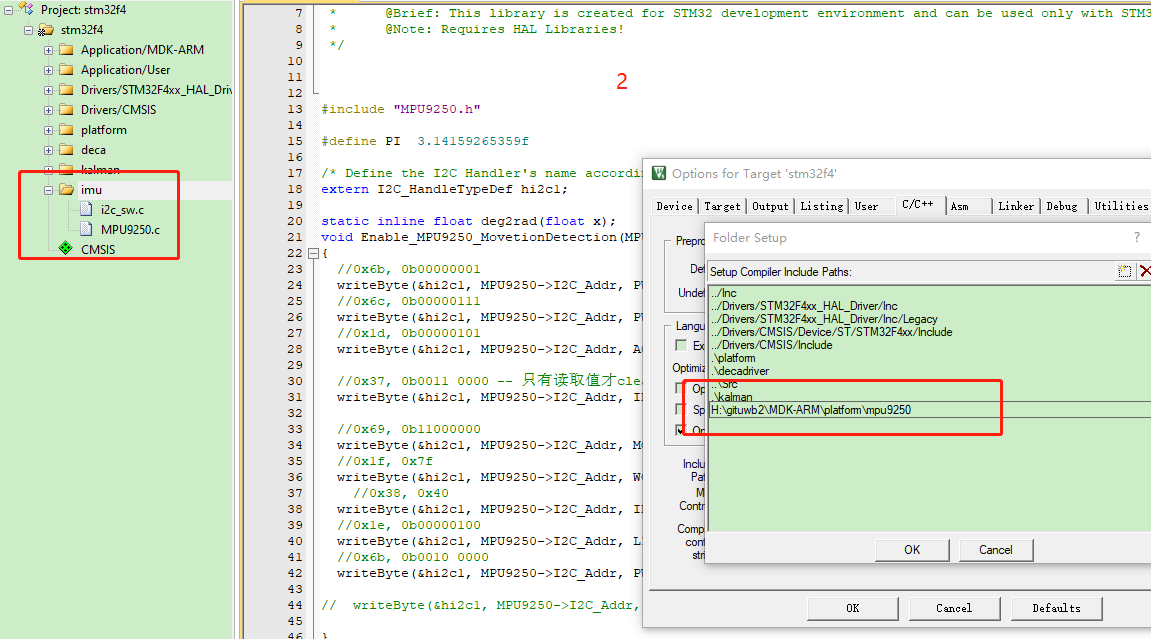
Task: Expand the Drivers/CMSIS group
Action: click(48, 110)
